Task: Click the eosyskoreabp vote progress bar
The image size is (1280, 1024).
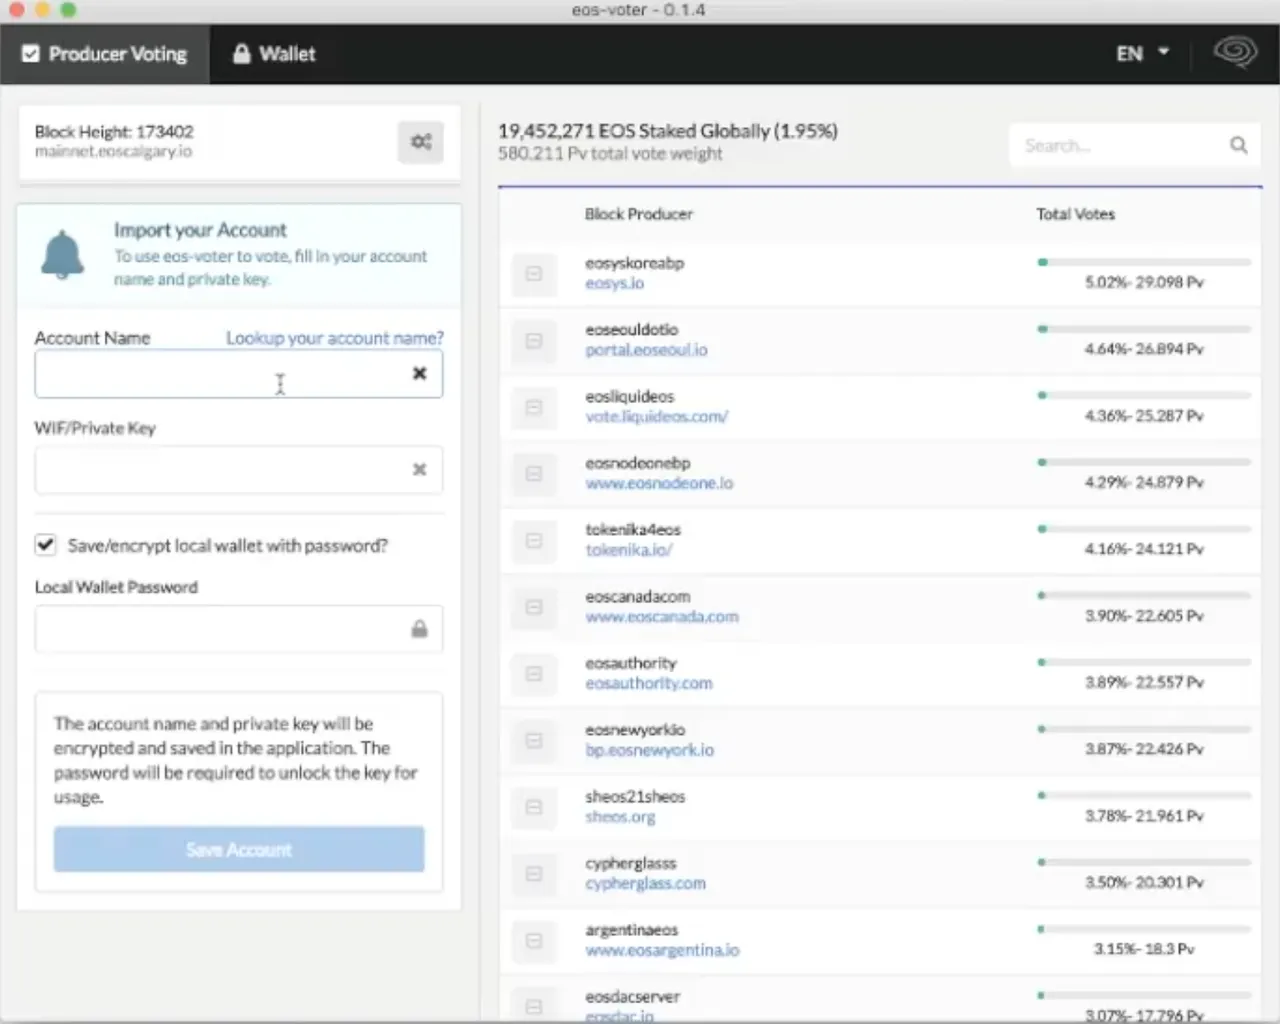Action: coord(1144,262)
